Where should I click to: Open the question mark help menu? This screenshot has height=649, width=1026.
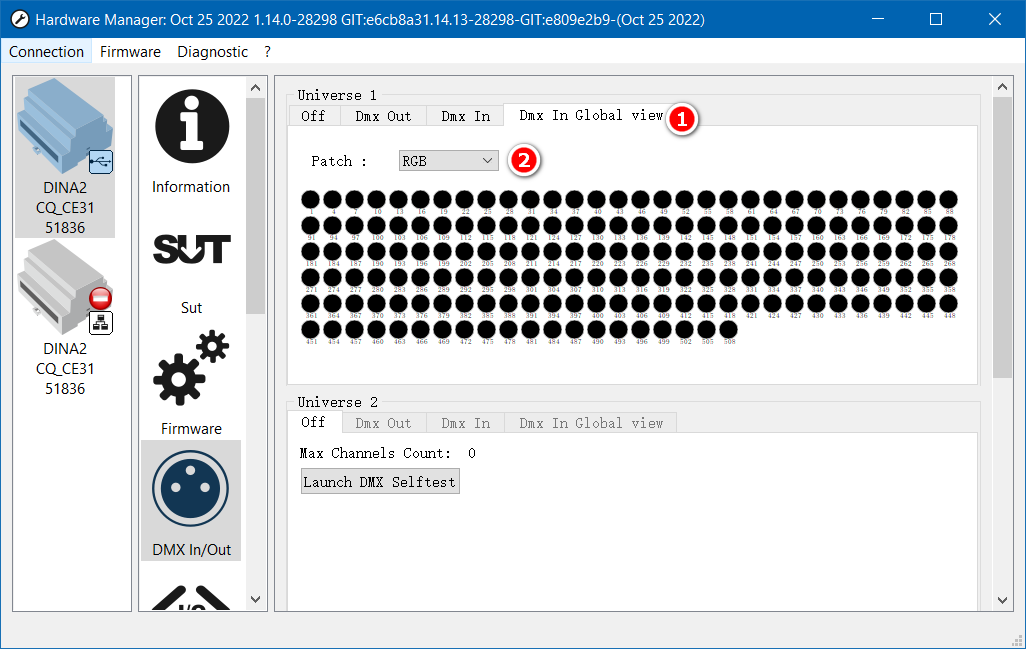click(x=267, y=52)
